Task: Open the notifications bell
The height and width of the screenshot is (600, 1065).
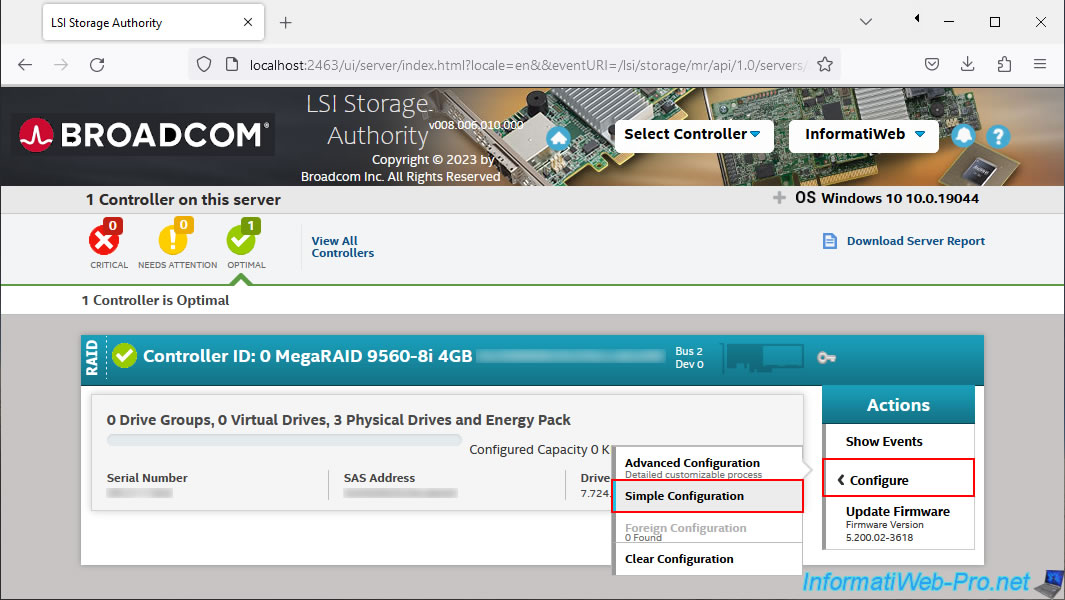Action: pos(963,136)
